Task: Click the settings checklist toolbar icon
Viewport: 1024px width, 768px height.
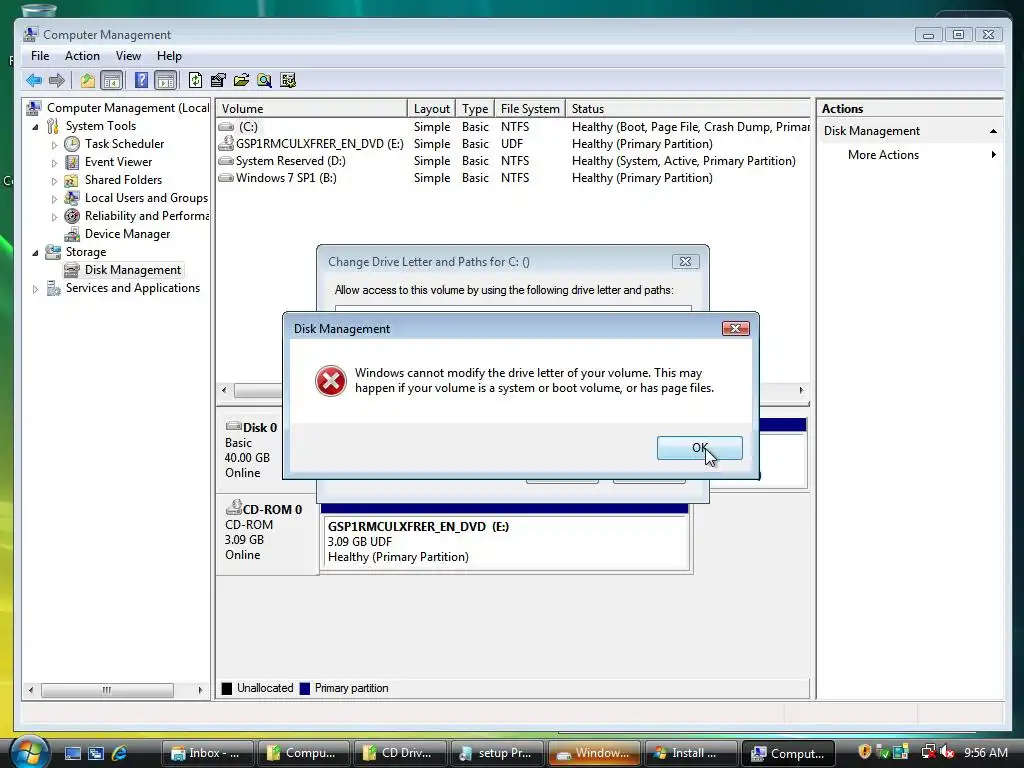Action: point(288,80)
